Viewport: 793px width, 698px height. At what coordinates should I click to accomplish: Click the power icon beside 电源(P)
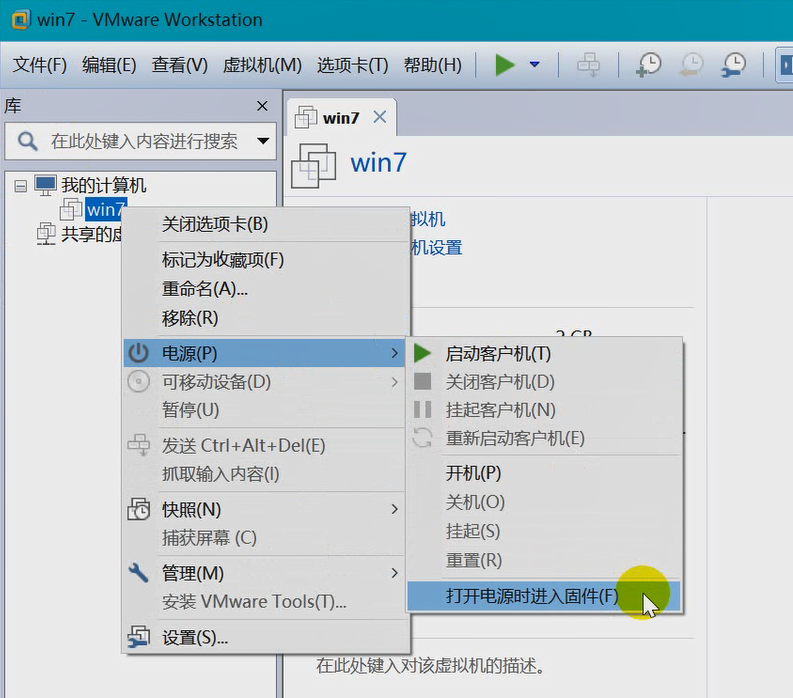pyautogui.click(x=138, y=353)
